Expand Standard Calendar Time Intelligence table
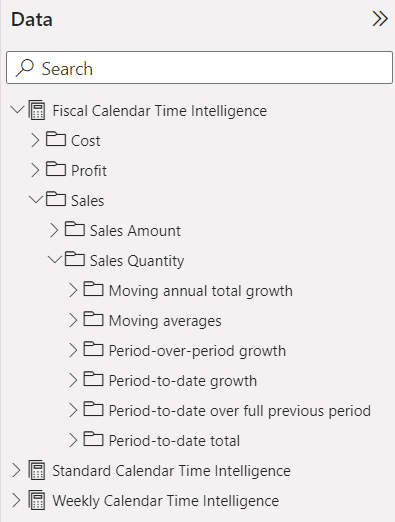This screenshot has width=395, height=522. pyautogui.click(x=16, y=470)
